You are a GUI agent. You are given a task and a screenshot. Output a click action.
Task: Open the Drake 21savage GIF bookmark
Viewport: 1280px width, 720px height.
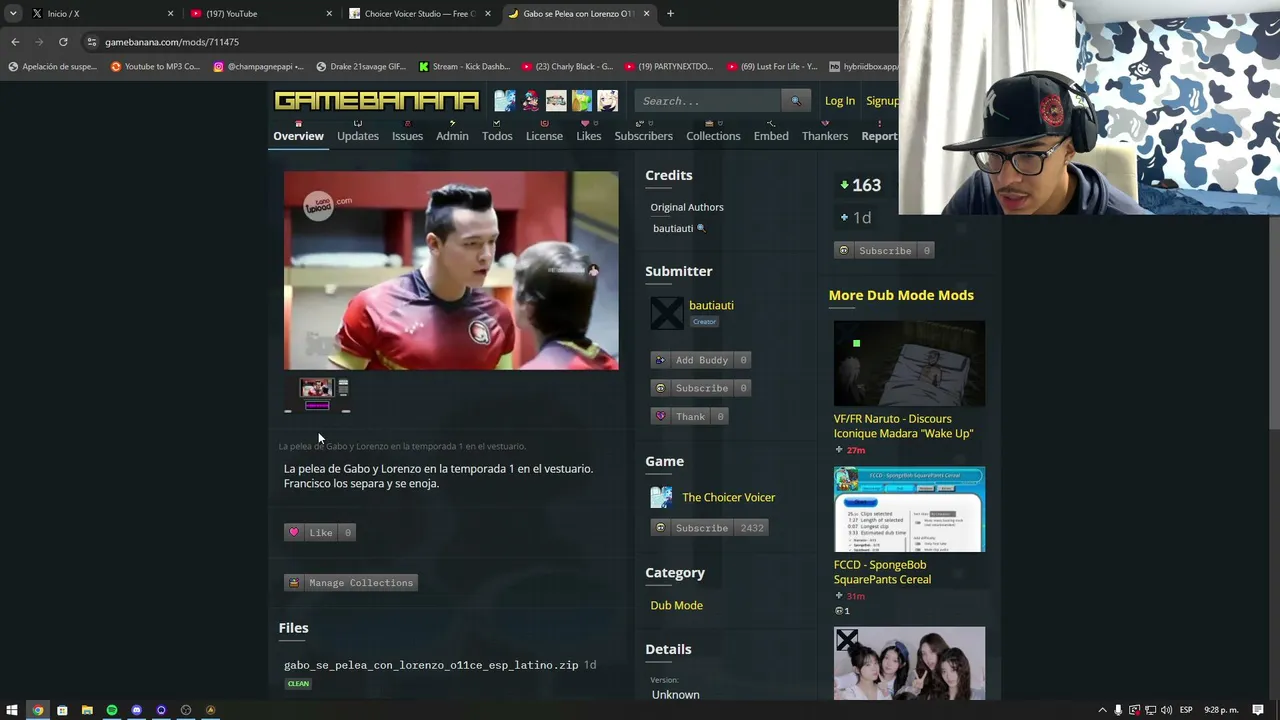[360, 67]
